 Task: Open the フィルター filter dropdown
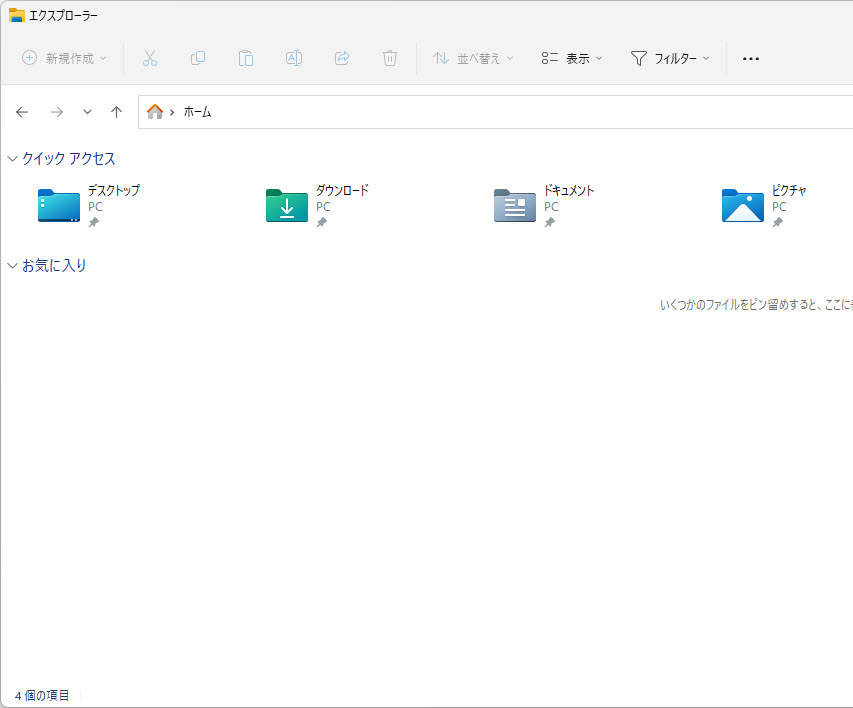(670, 58)
